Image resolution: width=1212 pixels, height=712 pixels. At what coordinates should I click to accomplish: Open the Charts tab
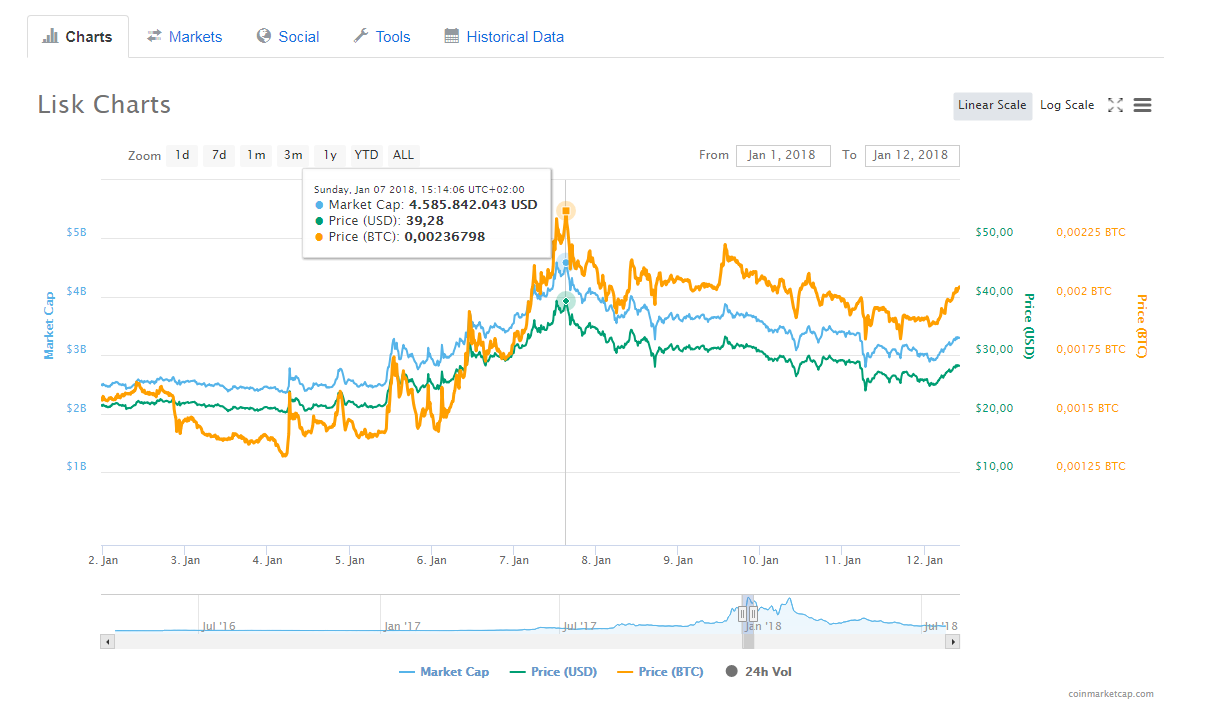point(77,37)
